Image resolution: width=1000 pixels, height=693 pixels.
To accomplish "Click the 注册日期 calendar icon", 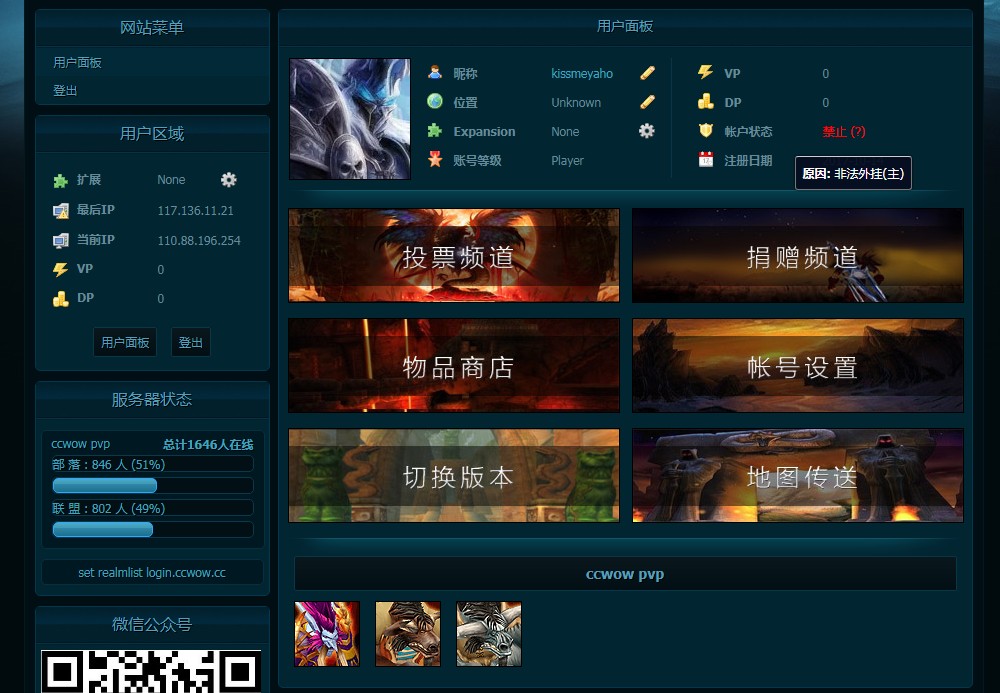I will pos(704,161).
